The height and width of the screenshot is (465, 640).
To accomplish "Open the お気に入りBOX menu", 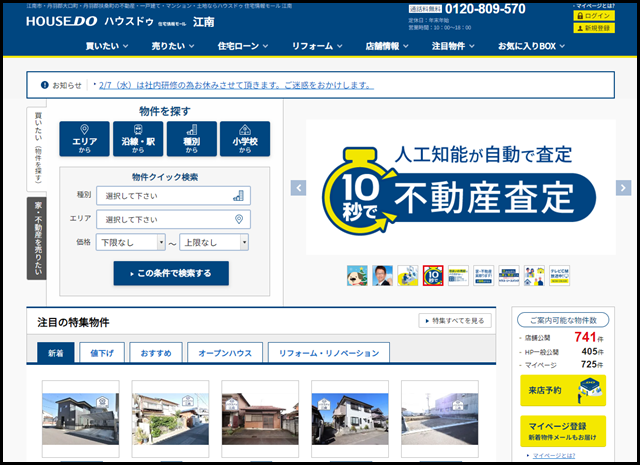I will pyautogui.click(x=531, y=46).
